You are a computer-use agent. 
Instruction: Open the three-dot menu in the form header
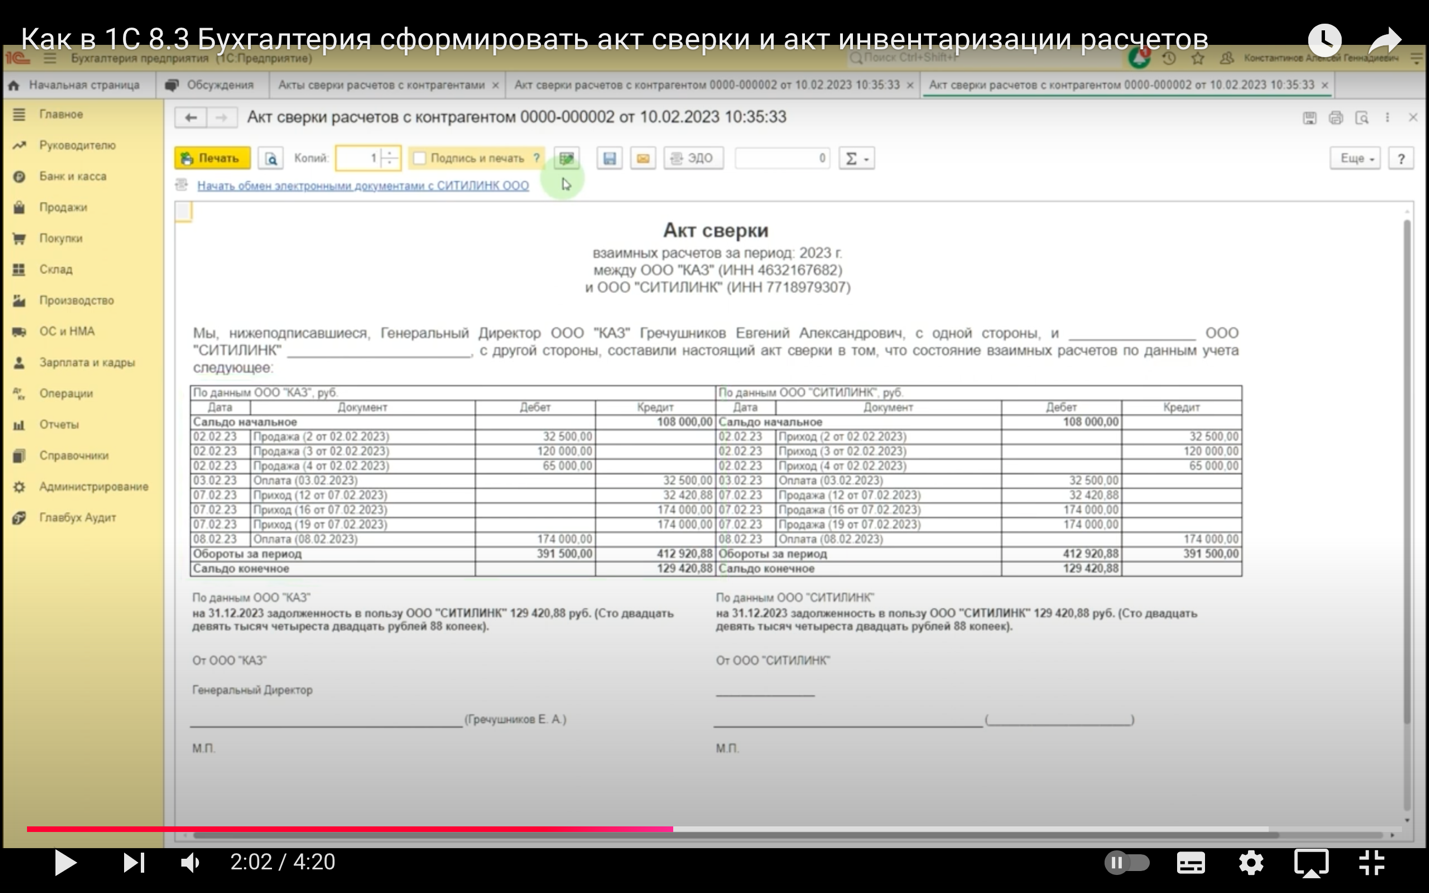coord(1387,118)
